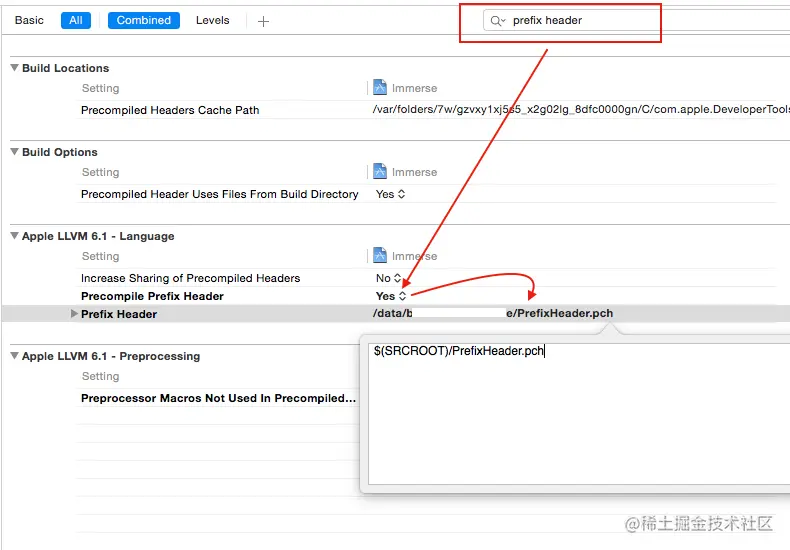Select the /var/folders cache path value

point(581,109)
